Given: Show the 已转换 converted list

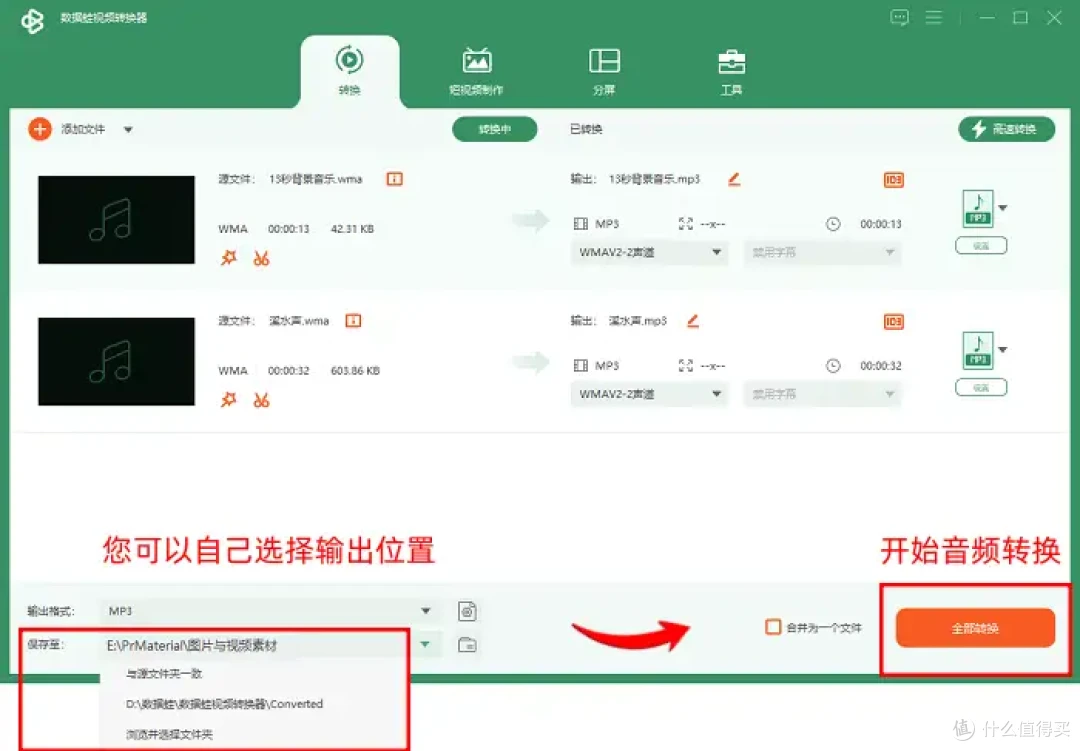Looking at the screenshot, I should click(586, 129).
